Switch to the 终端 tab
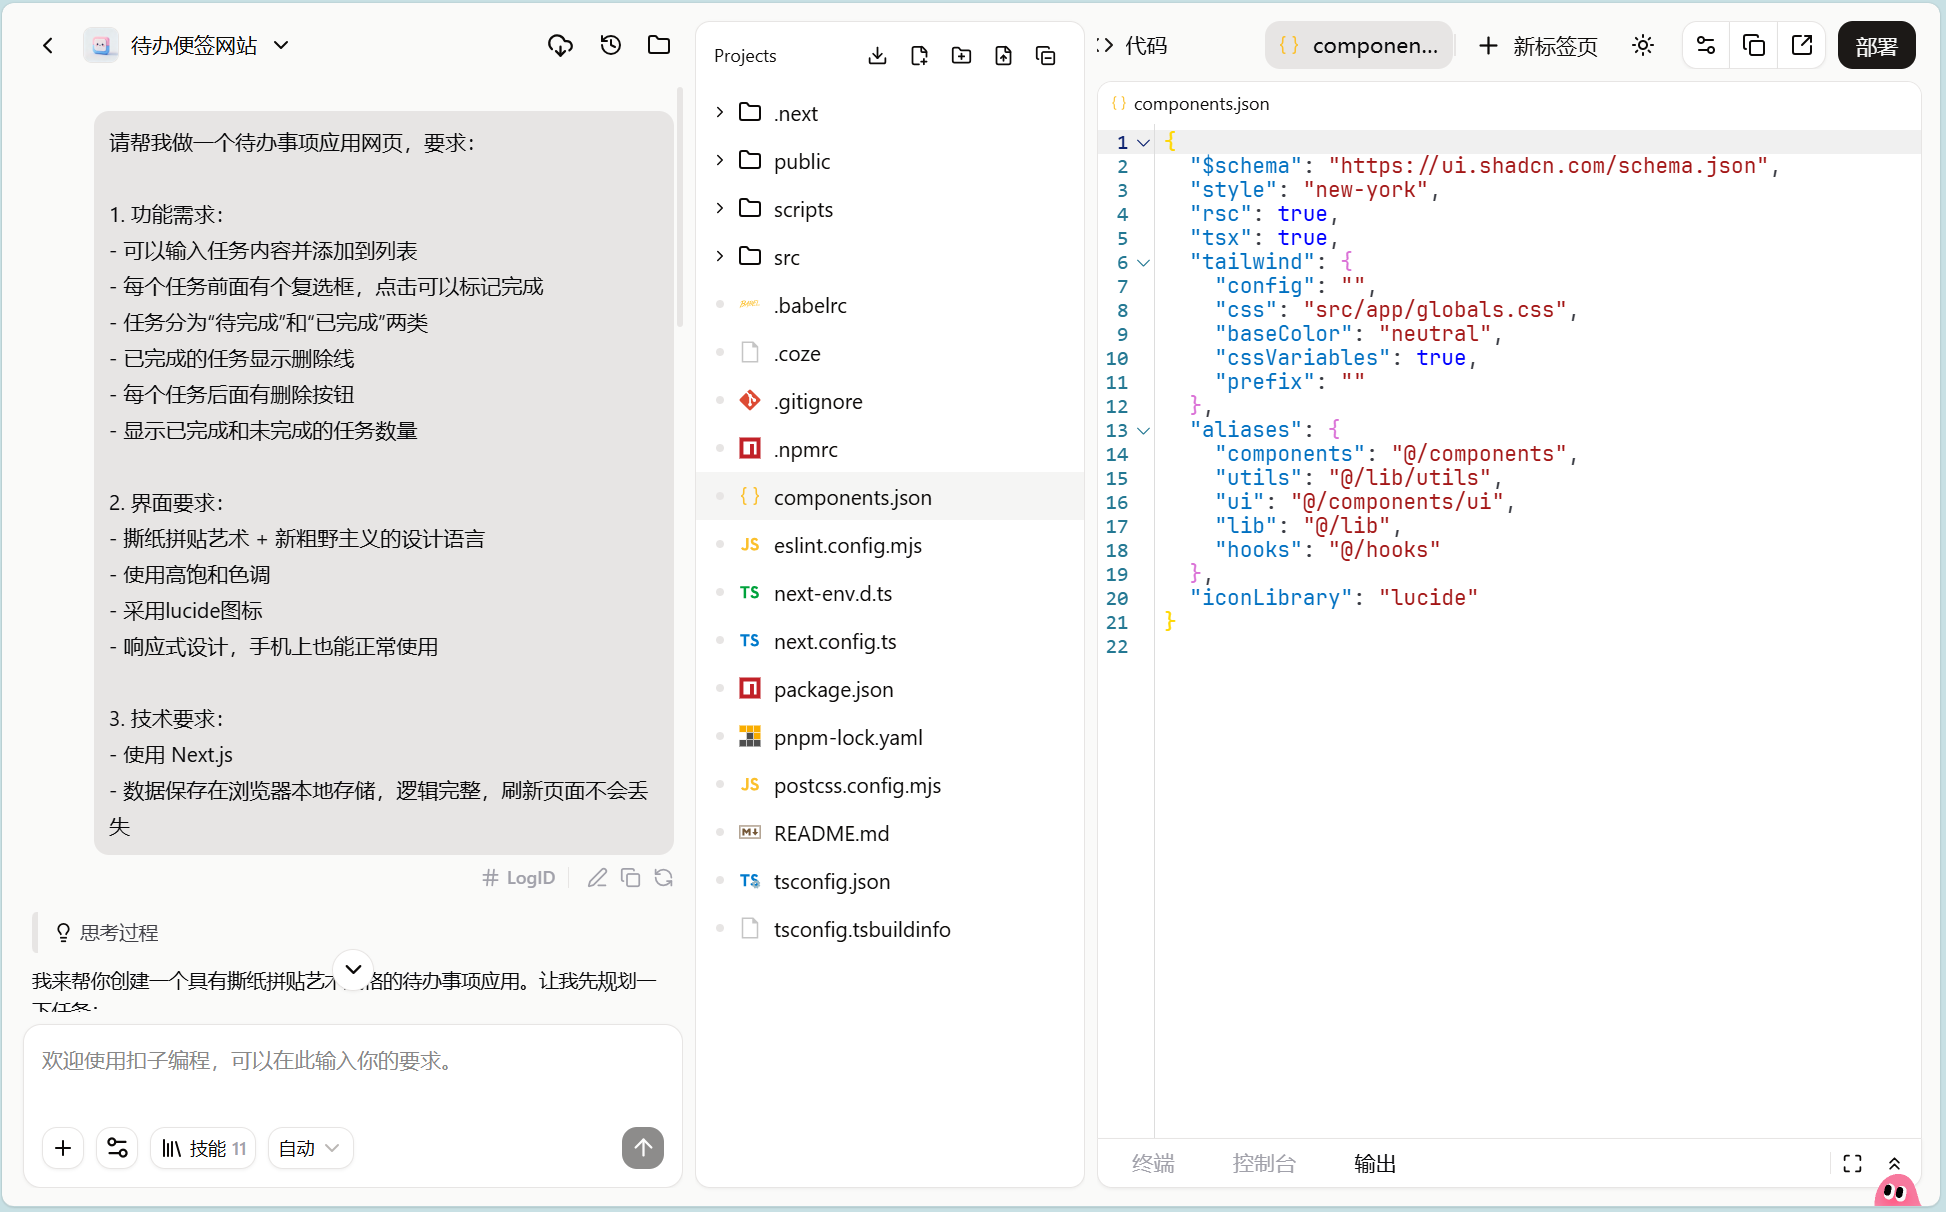The image size is (1946, 1212). pos(1153,1163)
